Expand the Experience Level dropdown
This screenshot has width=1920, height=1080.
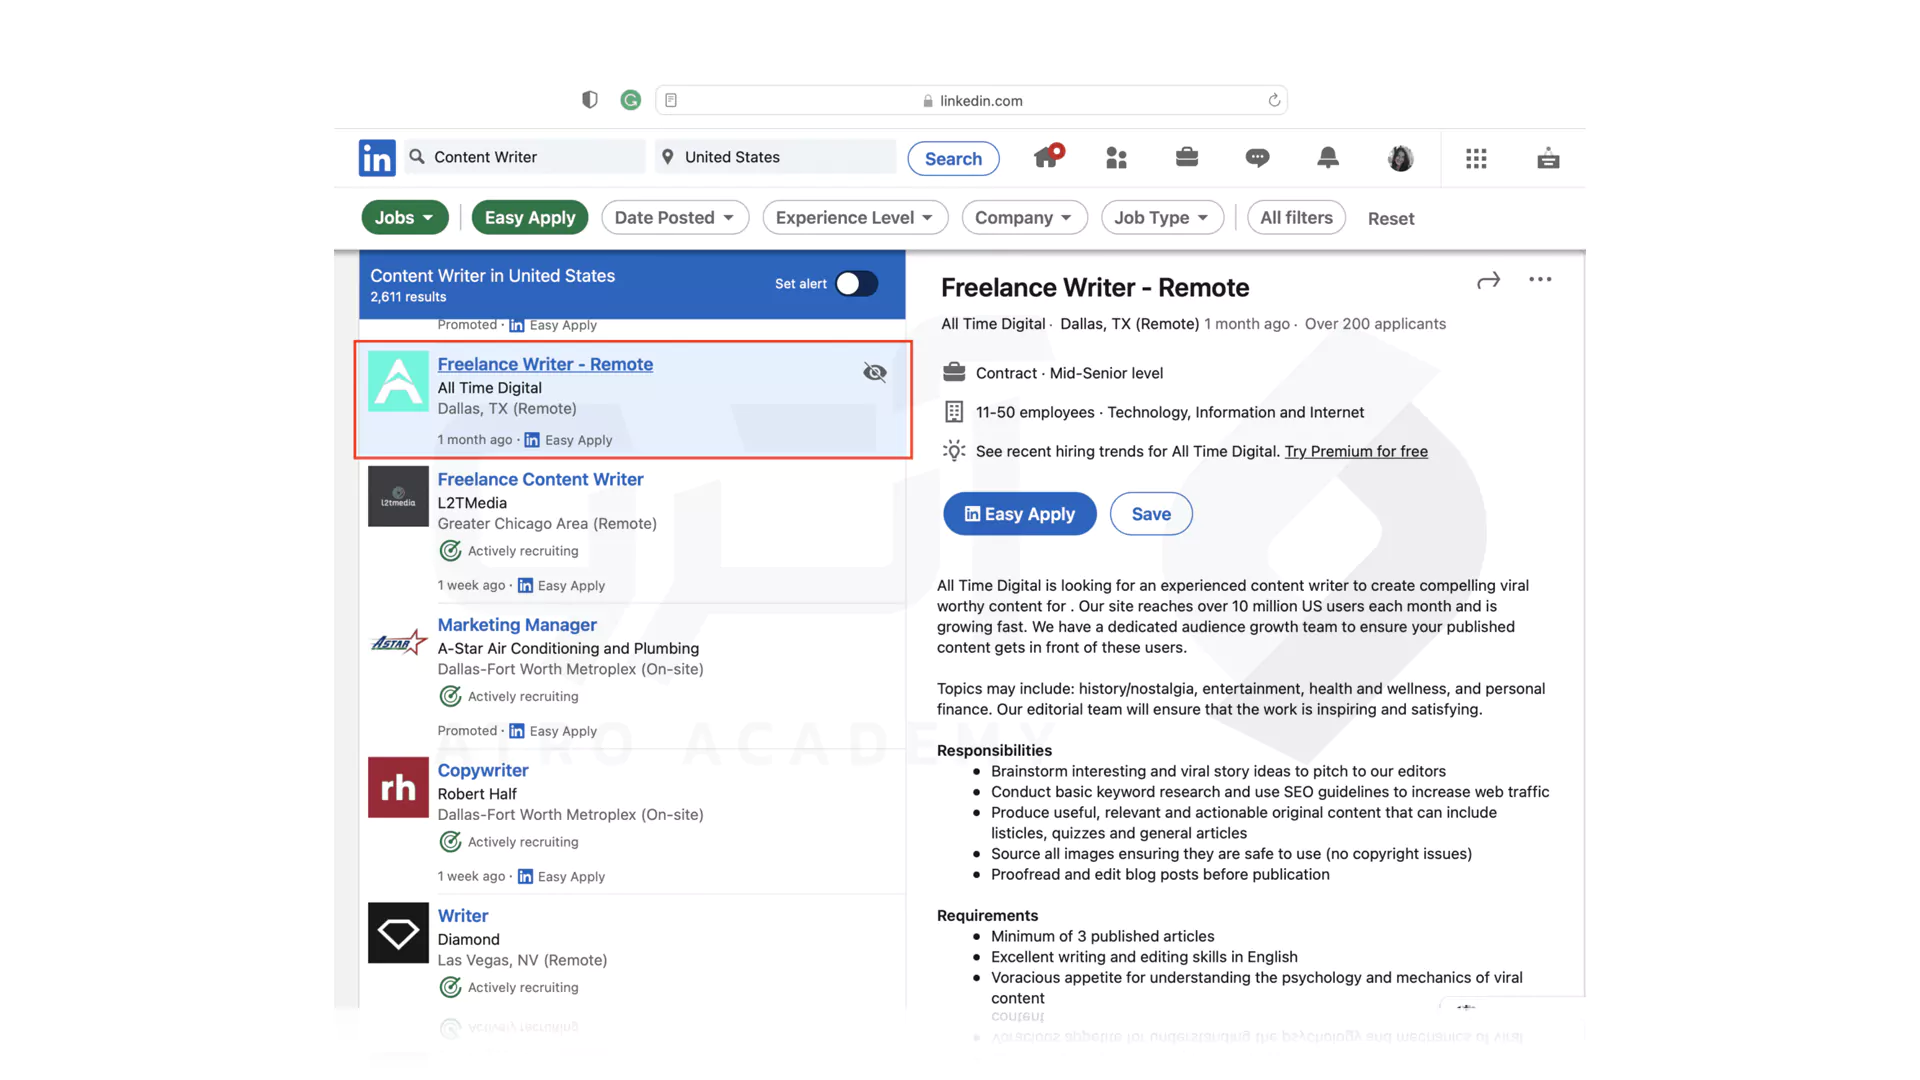click(x=855, y=218)
